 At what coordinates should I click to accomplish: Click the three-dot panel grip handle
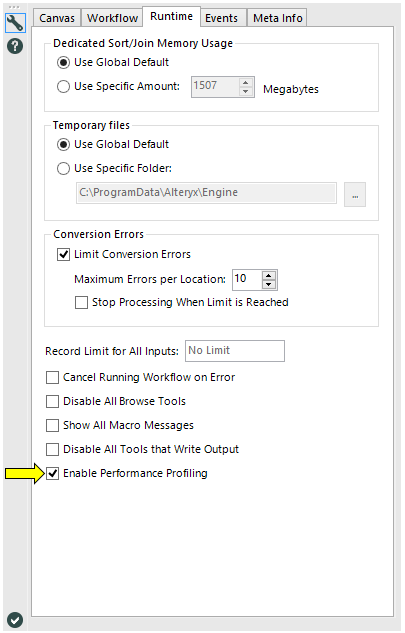pyautogui.click(x=14, y=7)
